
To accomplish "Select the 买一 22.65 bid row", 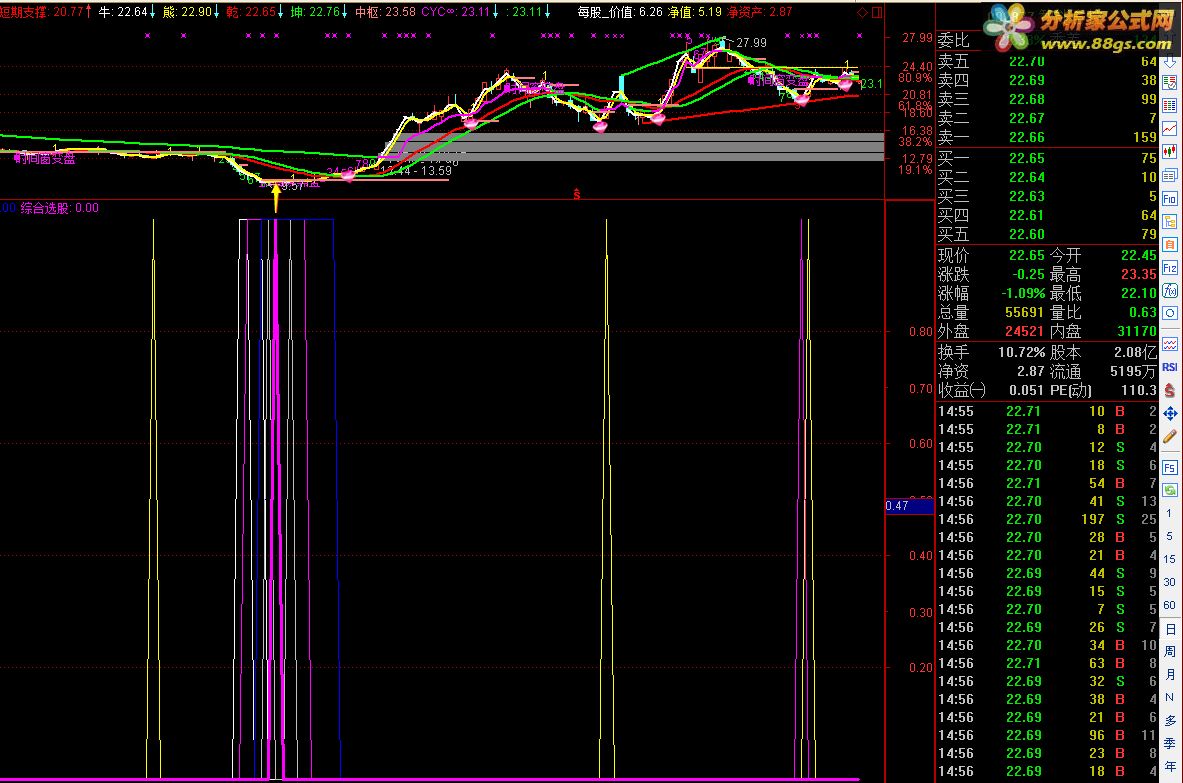I will (1047, 158).
